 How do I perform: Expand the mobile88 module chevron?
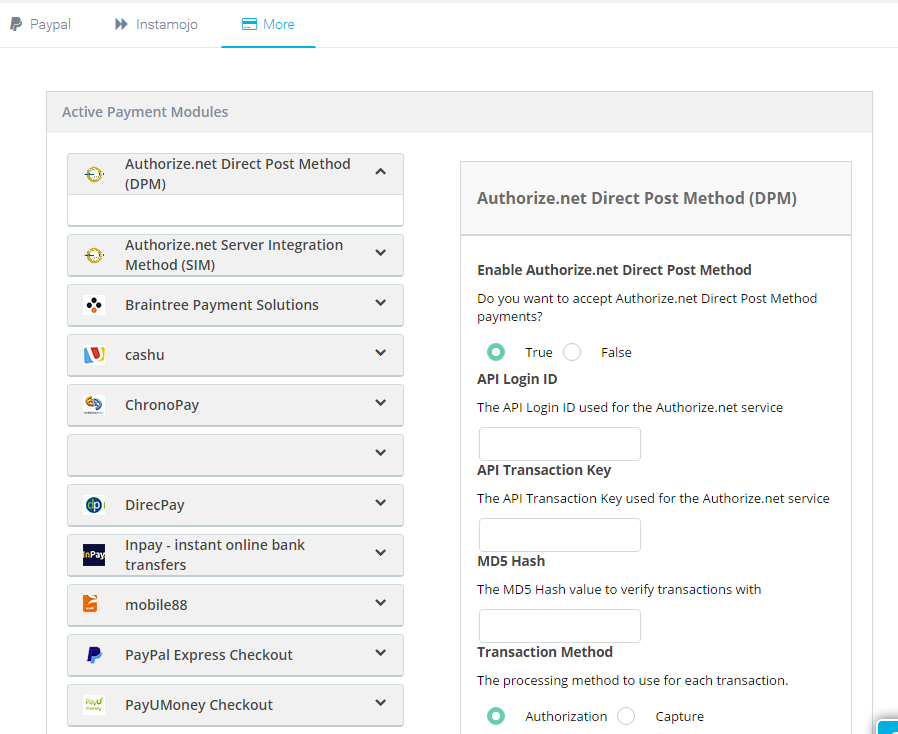click(x=380, y=602)
